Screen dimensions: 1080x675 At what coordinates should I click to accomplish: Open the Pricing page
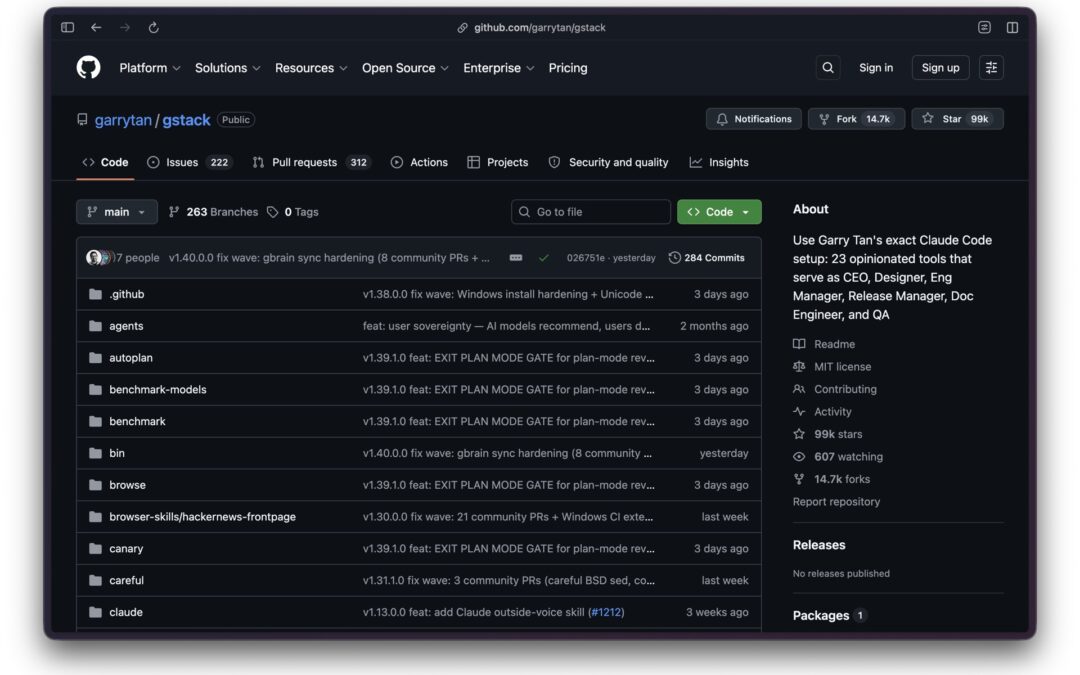(568, 68)
